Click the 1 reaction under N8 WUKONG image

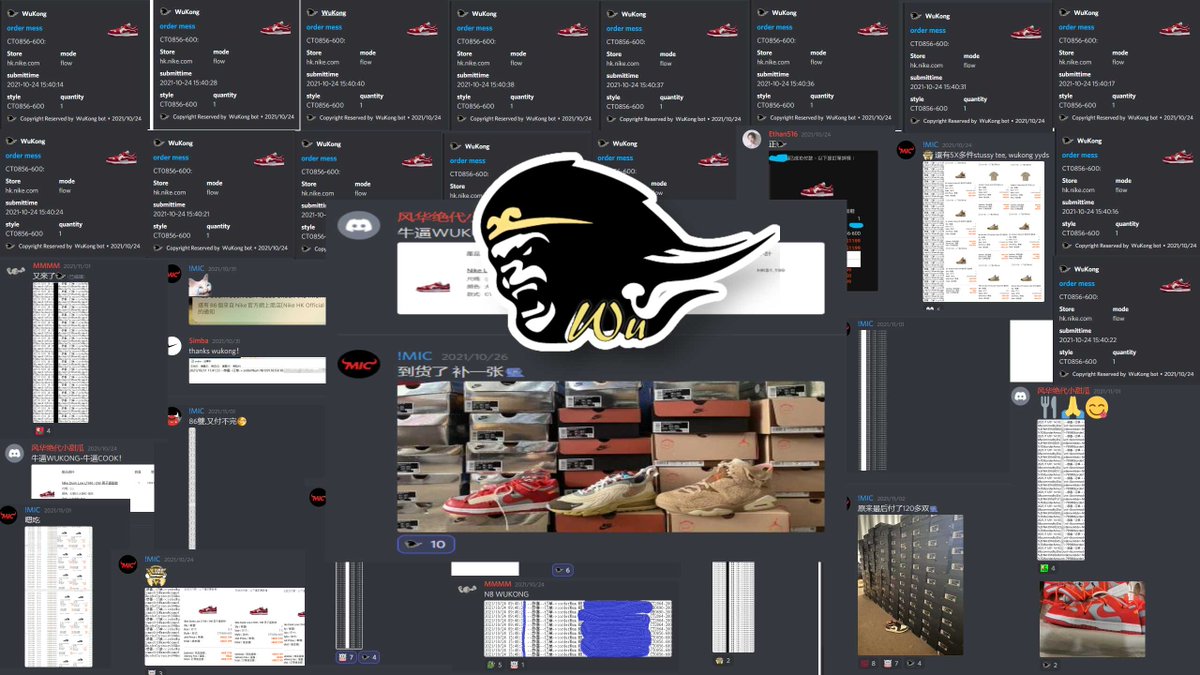pos(518,664)
